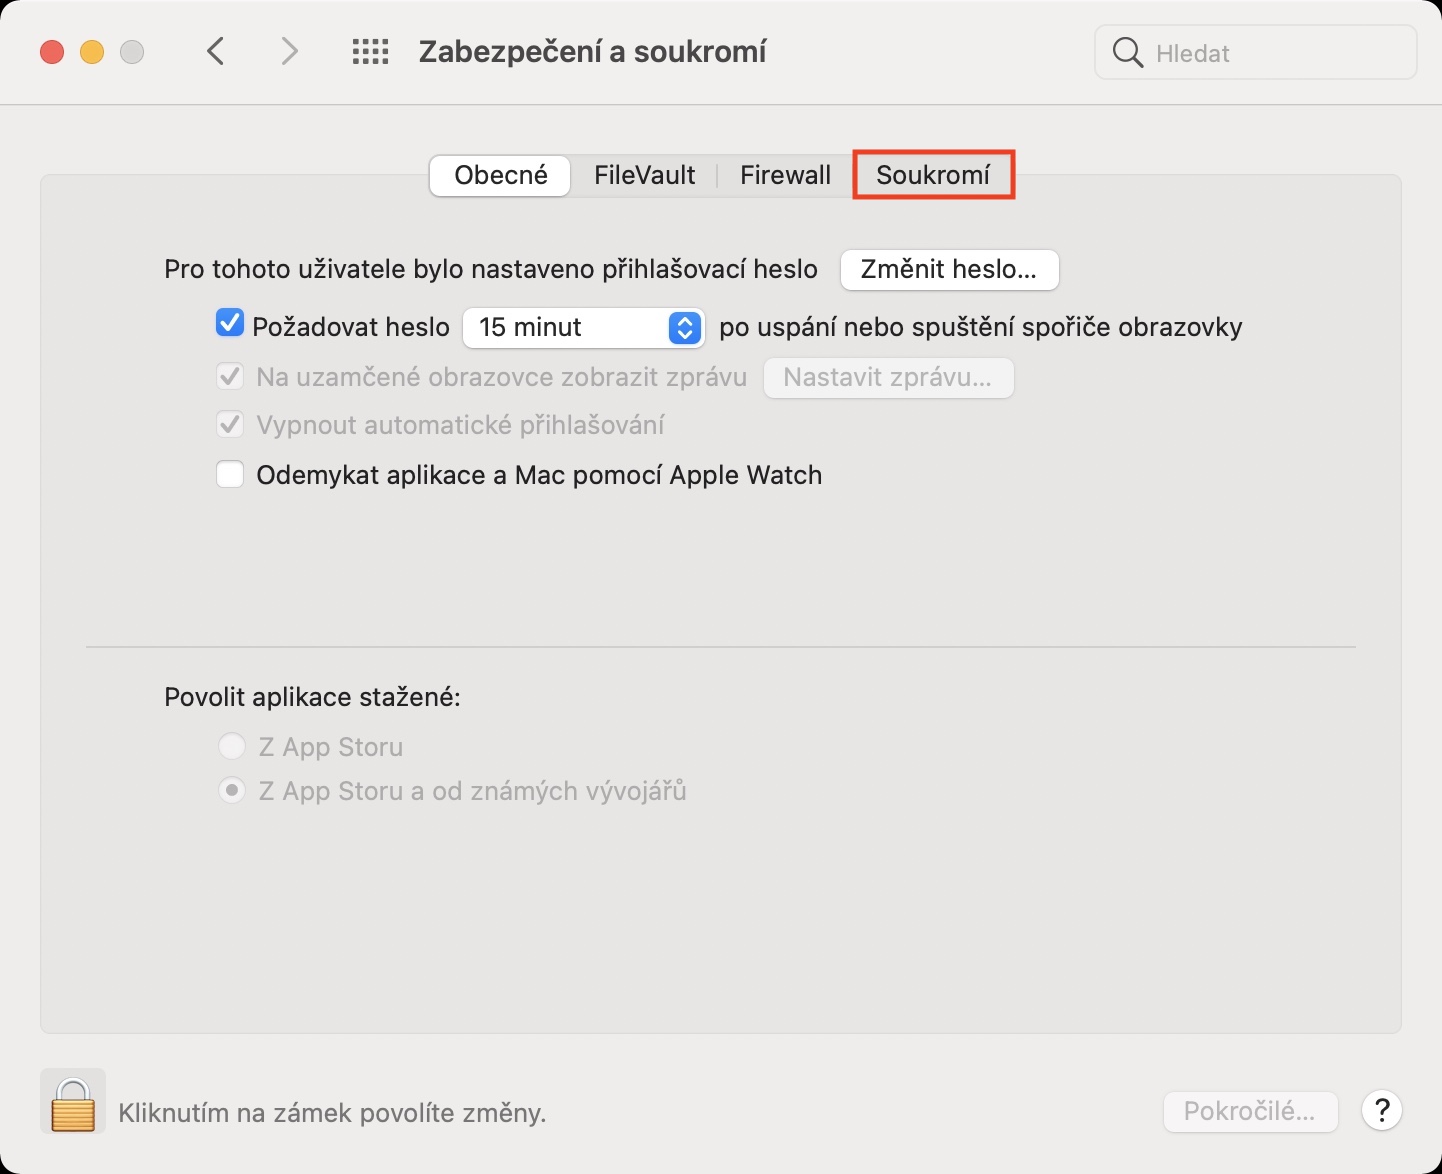Select the Obecné tab
The height and width of the screenshot is (1174, 1442).
point(500,175)
